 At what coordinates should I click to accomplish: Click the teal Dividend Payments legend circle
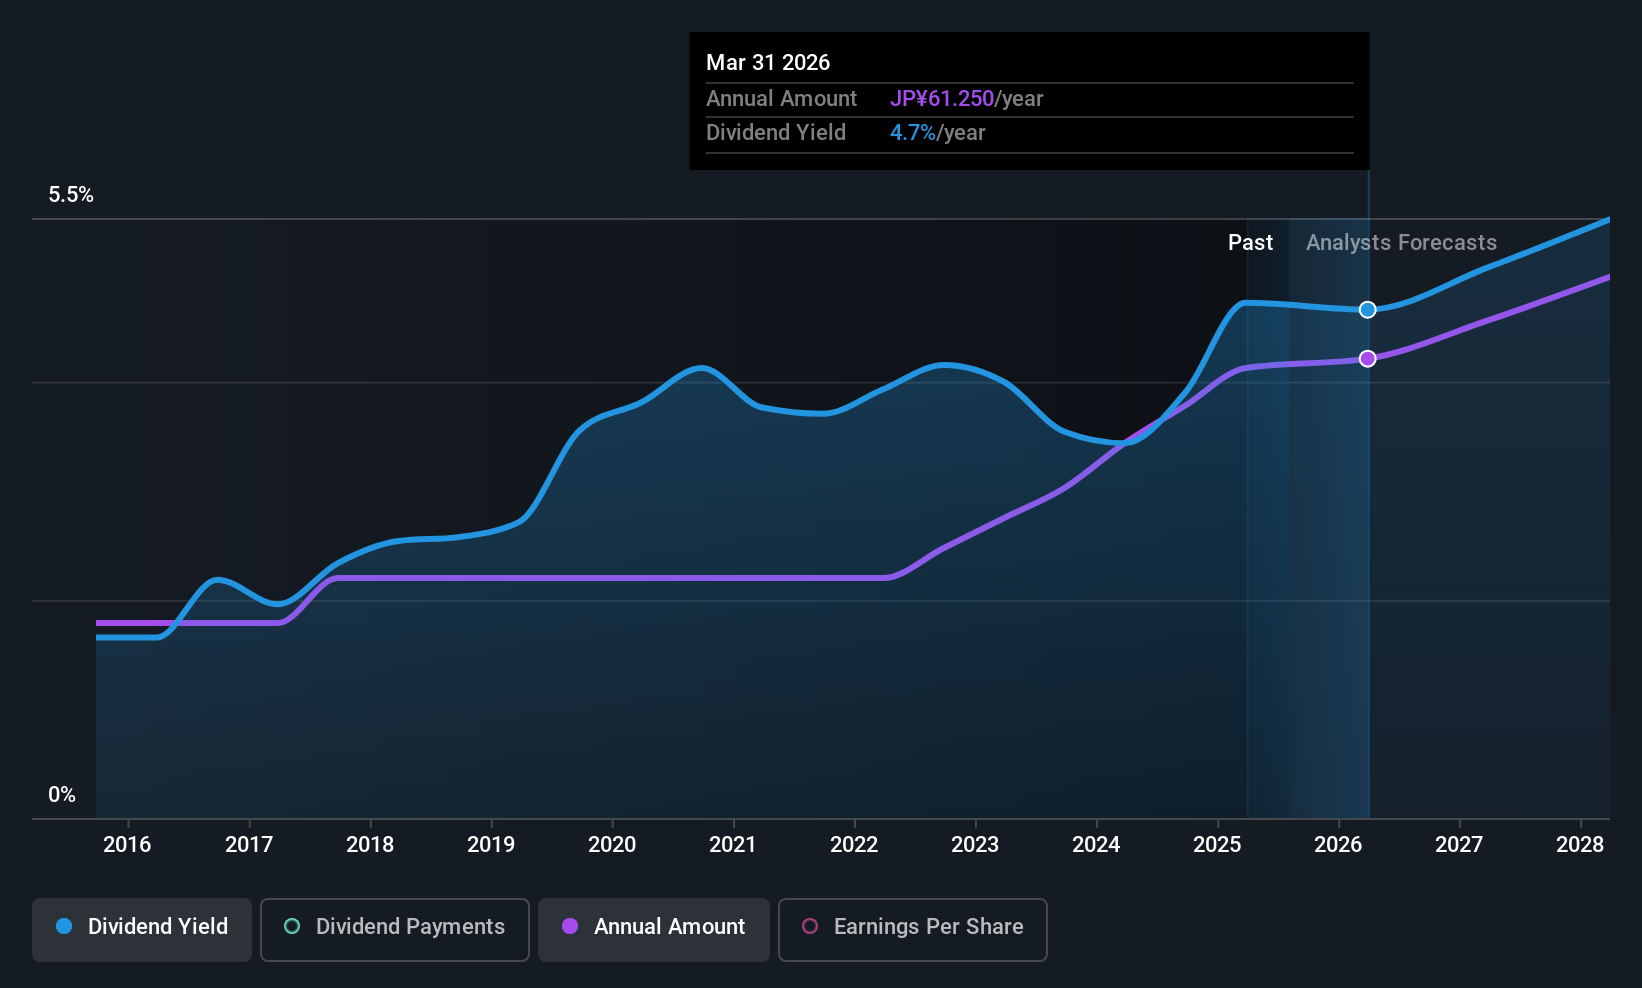pyautogui.click(x=292, y=927)
